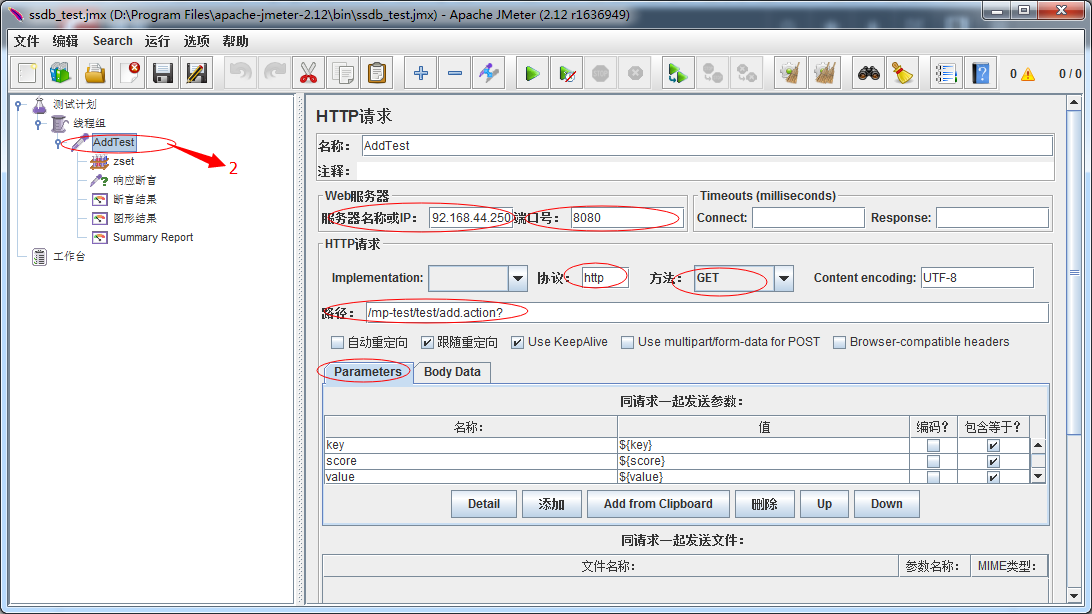Image resolution: width=1092 pixels, height=614 pixels.
Task: Uncheck 包含等于 for key row
Action: 993,446
